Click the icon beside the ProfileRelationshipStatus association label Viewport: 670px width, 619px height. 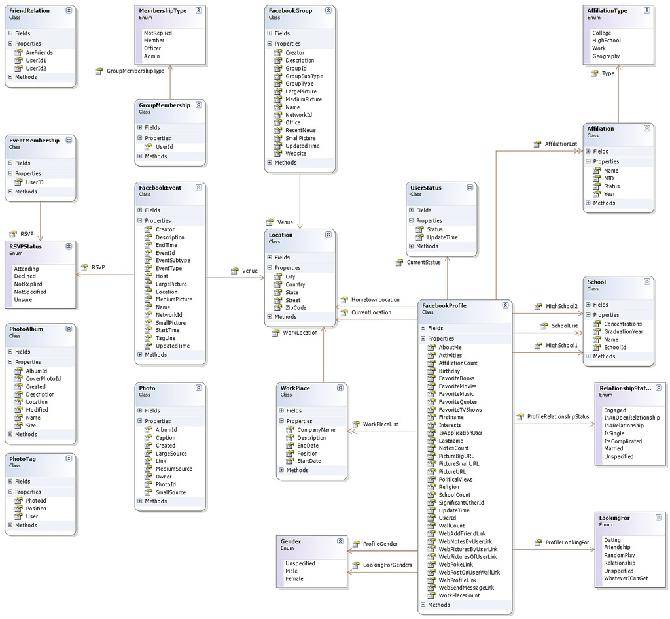click(x=520, y=417)
